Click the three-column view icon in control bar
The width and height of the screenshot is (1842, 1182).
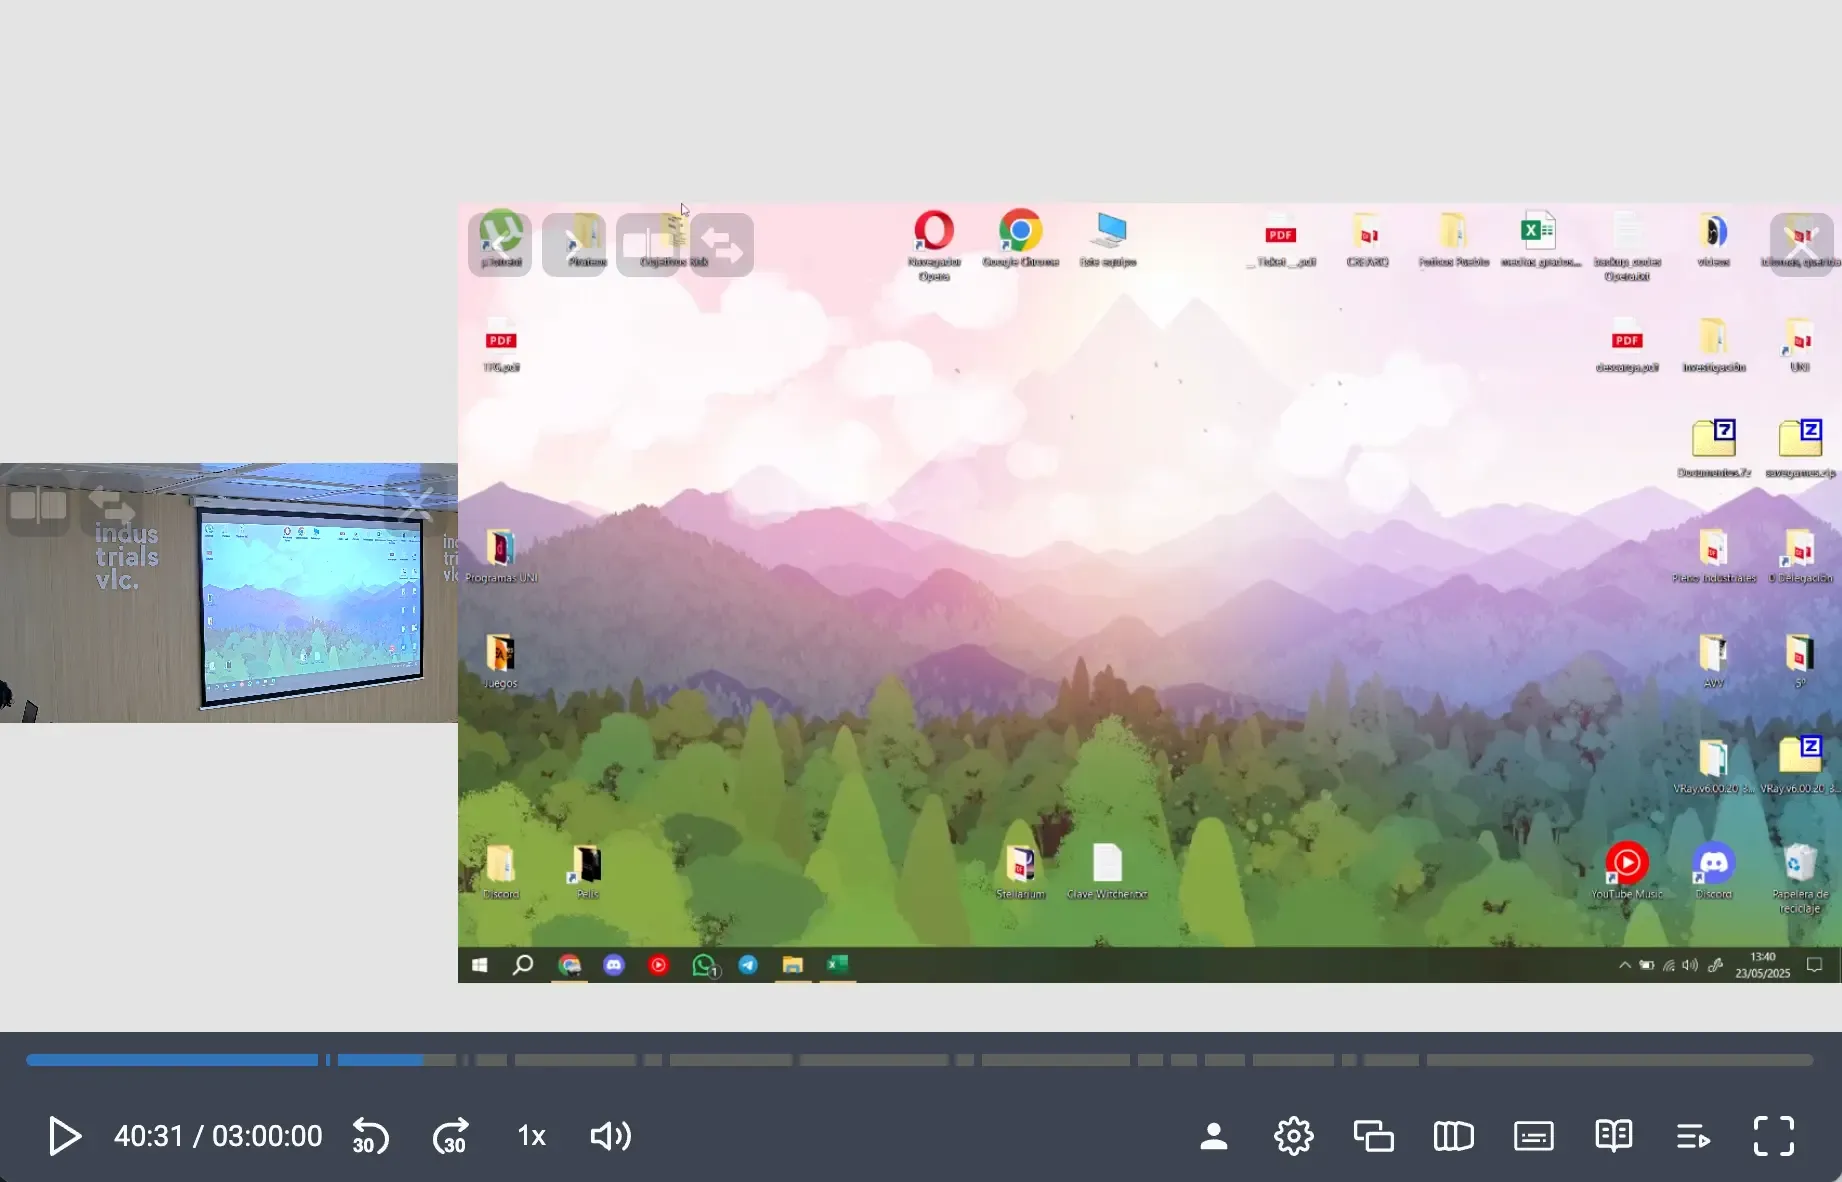coord(1453,1136)
